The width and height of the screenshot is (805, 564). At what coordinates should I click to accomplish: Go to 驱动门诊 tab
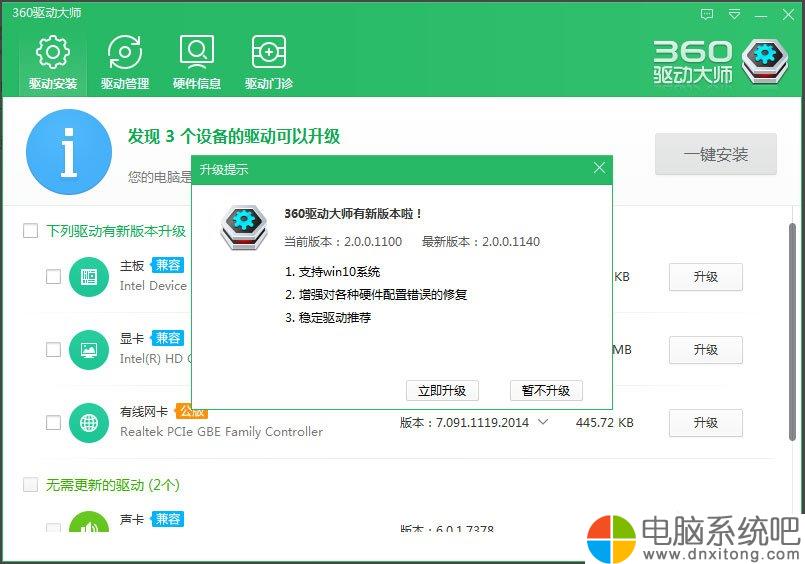click(269, 63)
